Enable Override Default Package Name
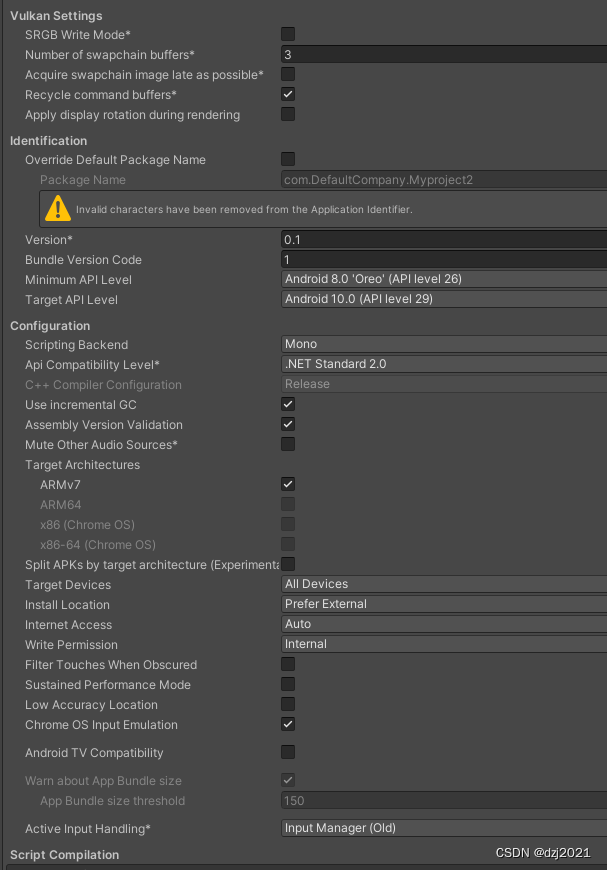Viewport: 607px width, 870px height. (288, 159)
